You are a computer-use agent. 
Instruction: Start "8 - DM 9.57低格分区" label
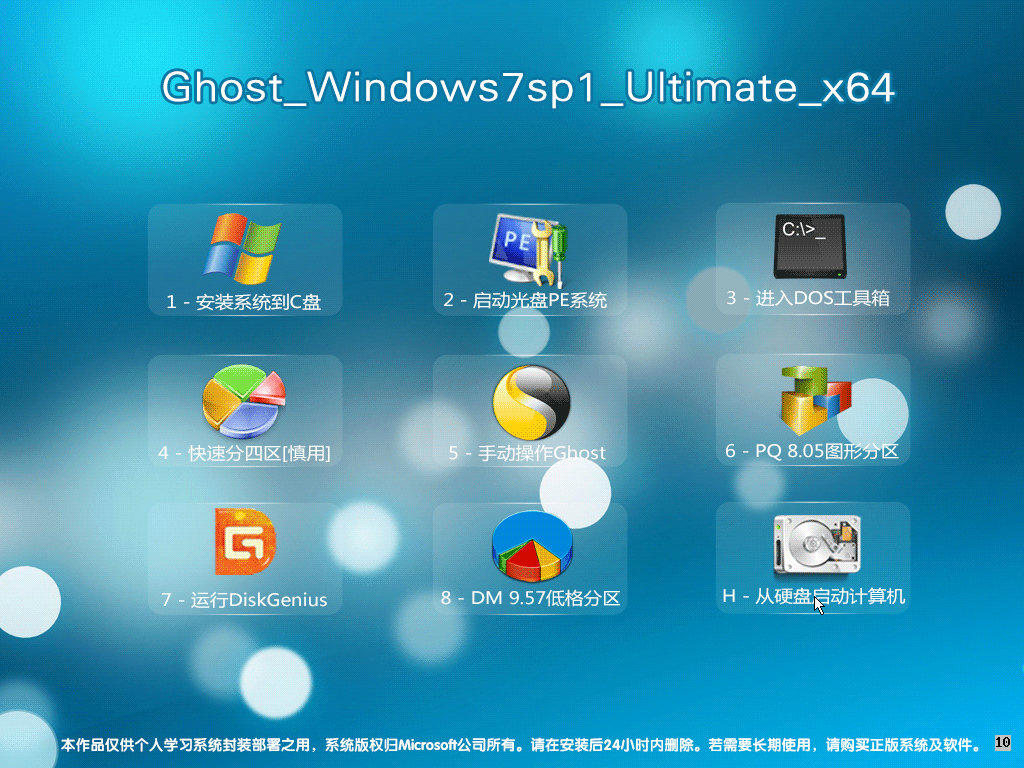point(530,598)
